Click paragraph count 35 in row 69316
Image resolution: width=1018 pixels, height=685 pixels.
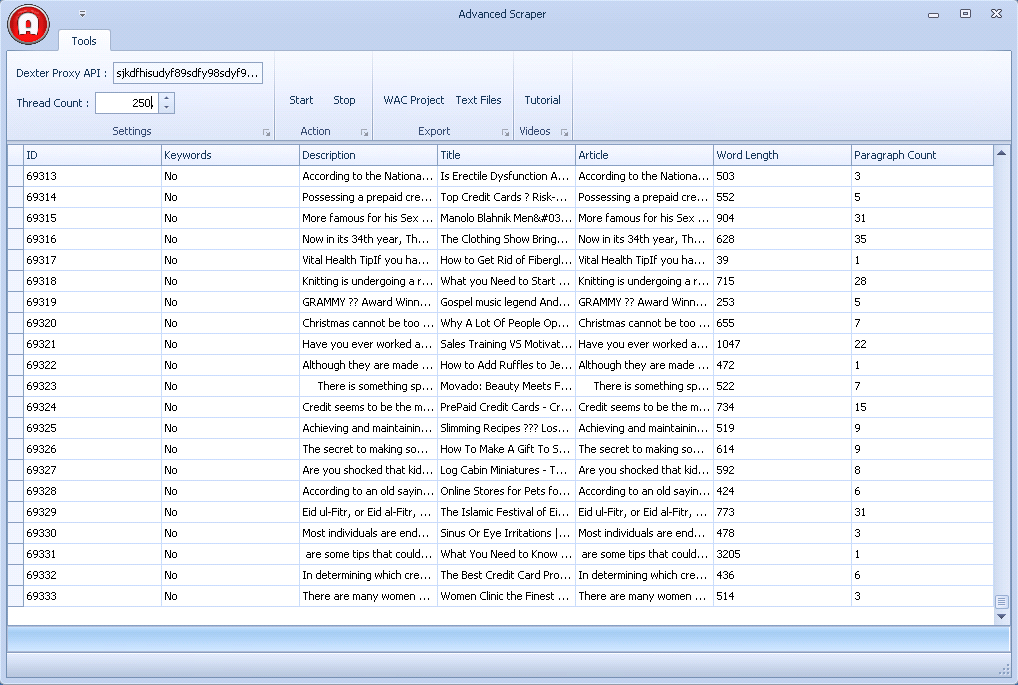tap(922, 239)
